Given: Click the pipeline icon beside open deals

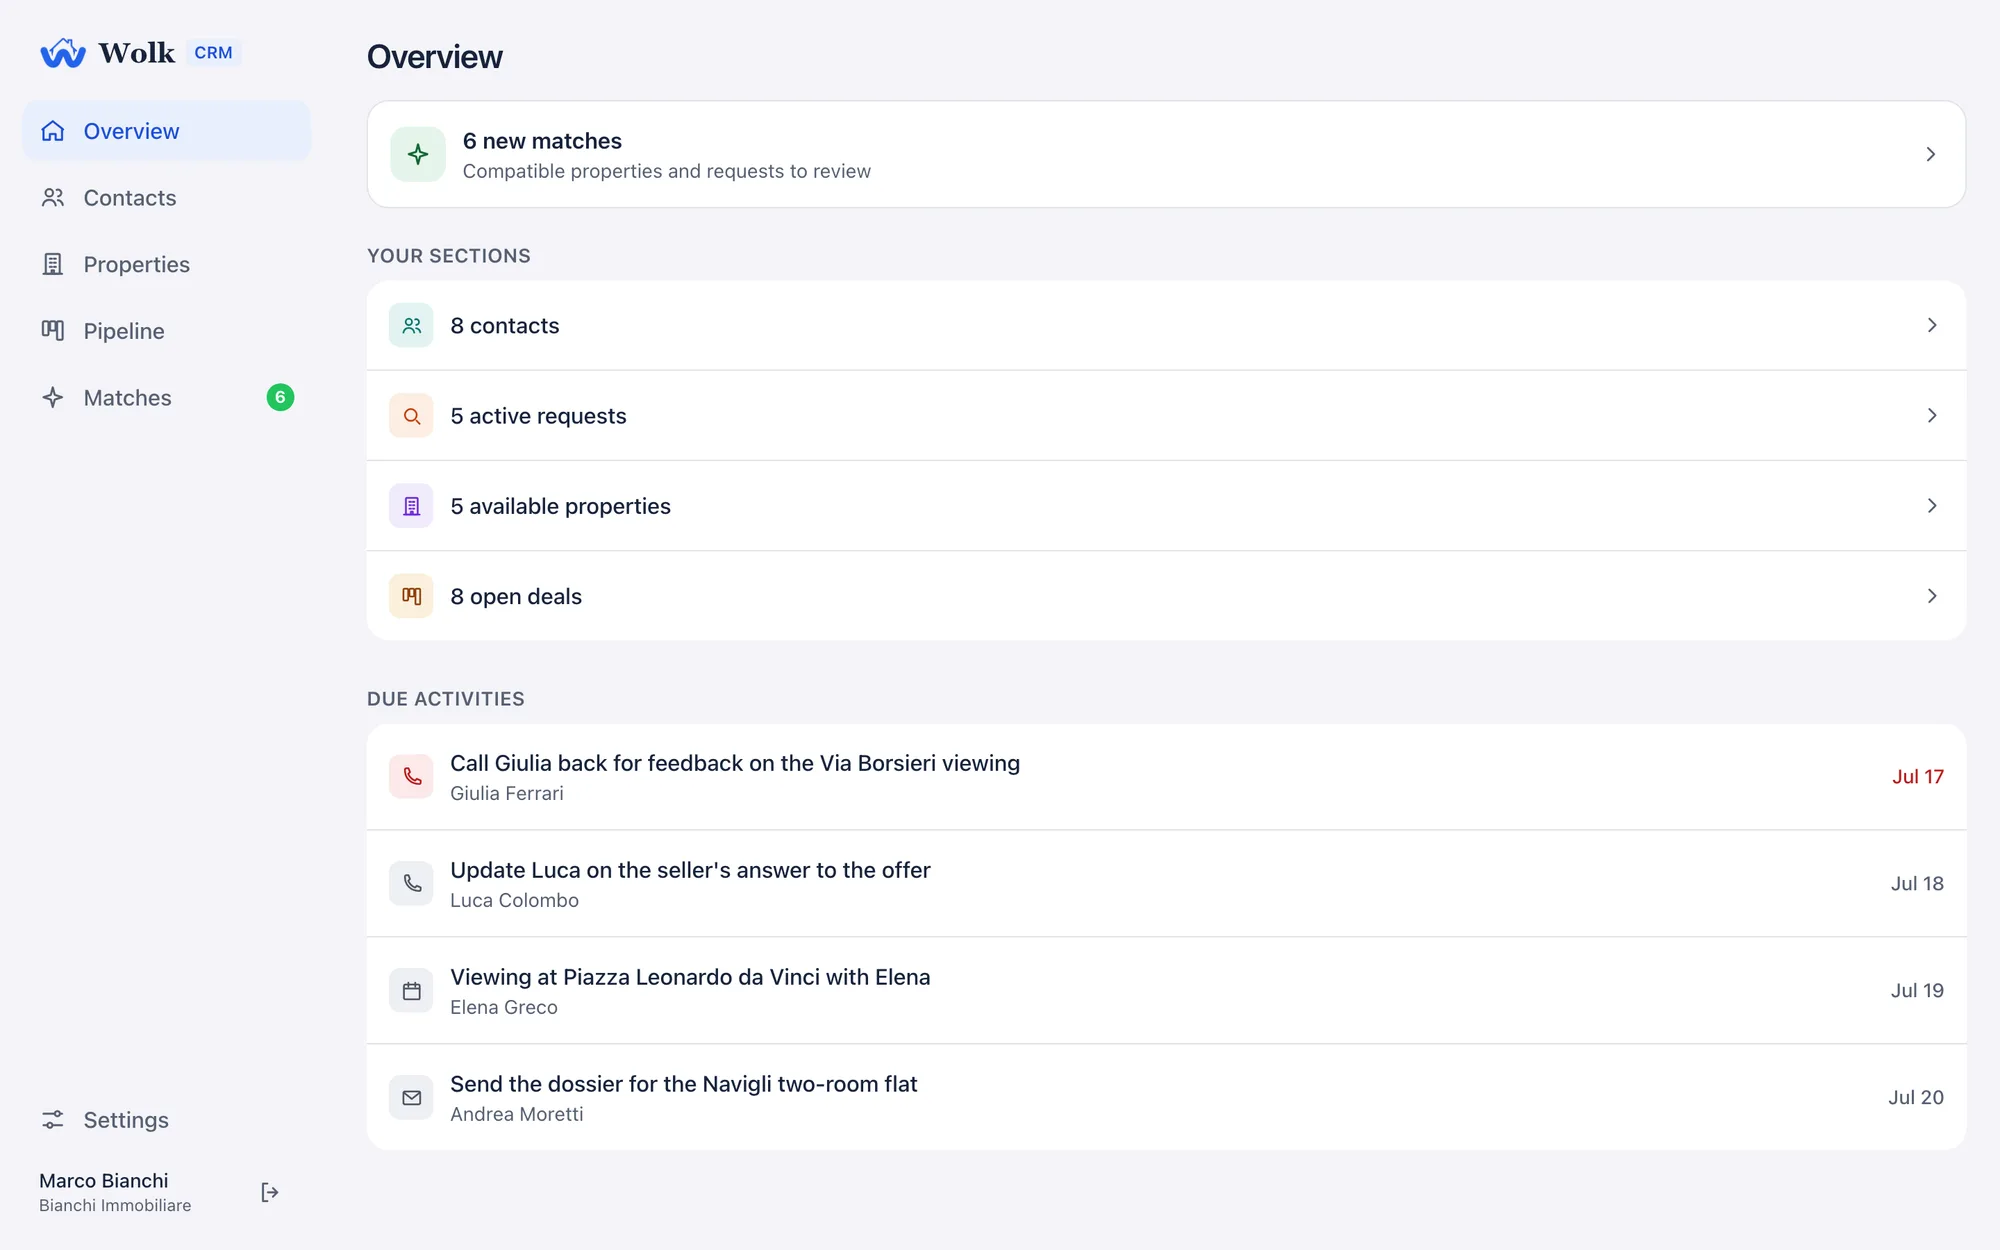Looking at the screenshot, I should click(x=411, y=596).
